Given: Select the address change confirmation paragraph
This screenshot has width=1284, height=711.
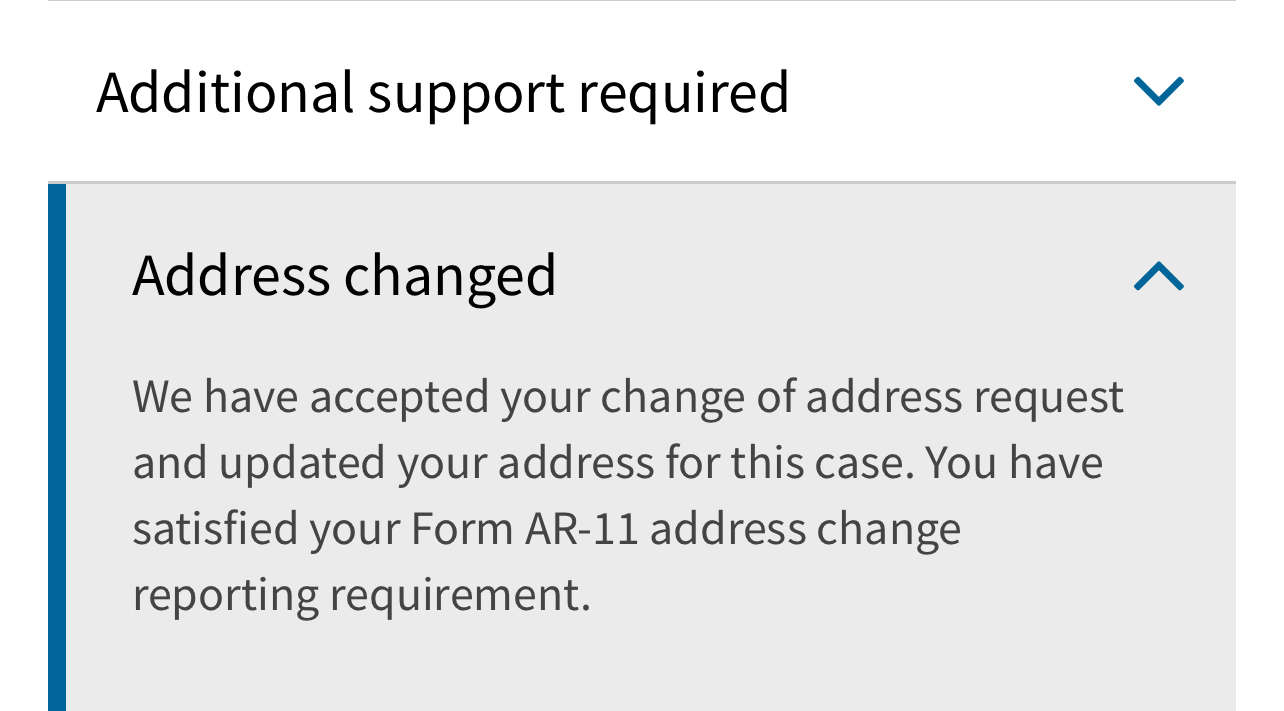Looking at the screenshot, I should coord(628,494).
